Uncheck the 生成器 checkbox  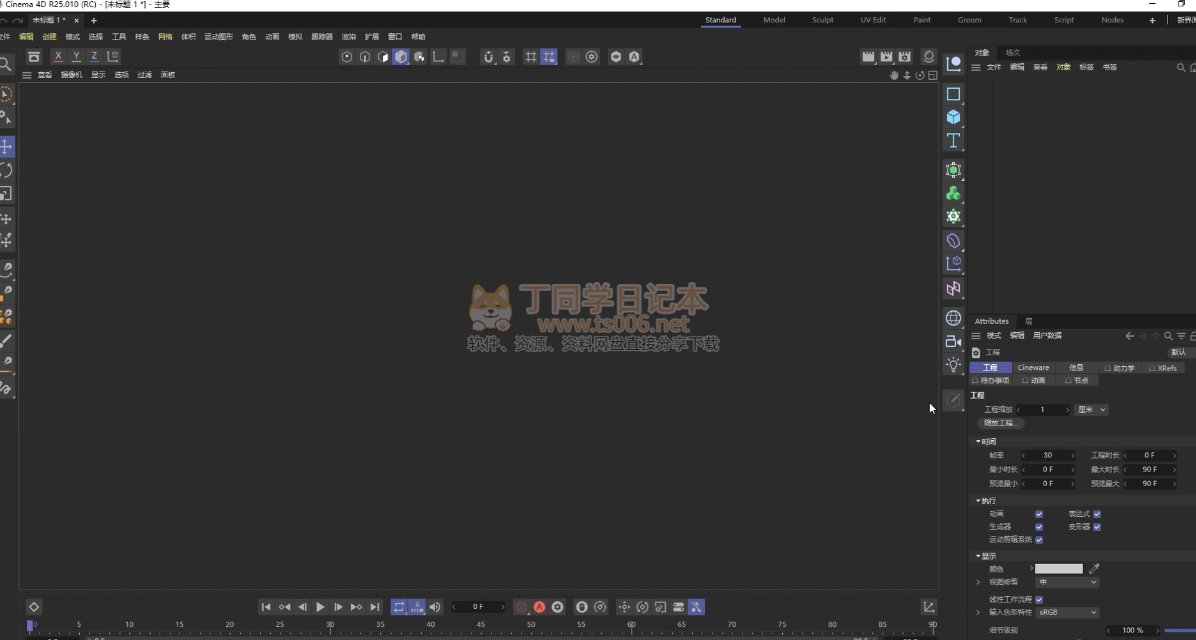(x=1039, y=527)
